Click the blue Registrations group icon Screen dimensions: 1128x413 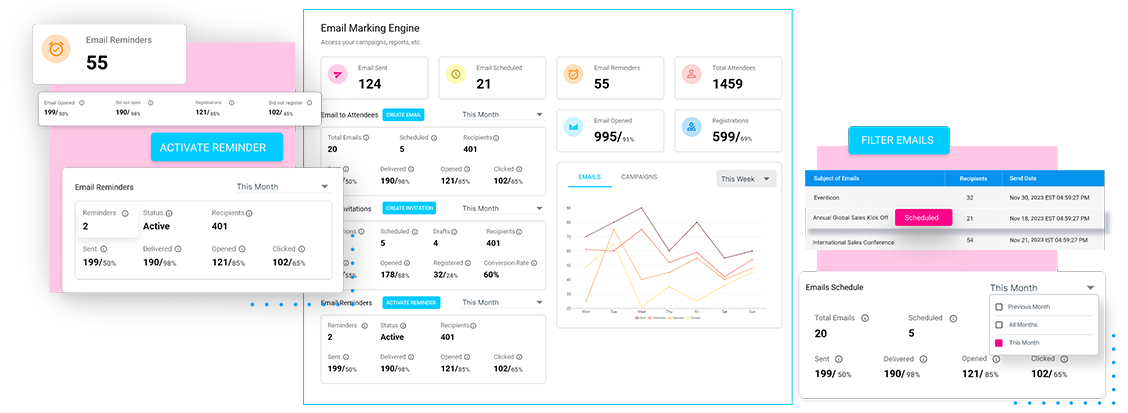coord(691,127)
